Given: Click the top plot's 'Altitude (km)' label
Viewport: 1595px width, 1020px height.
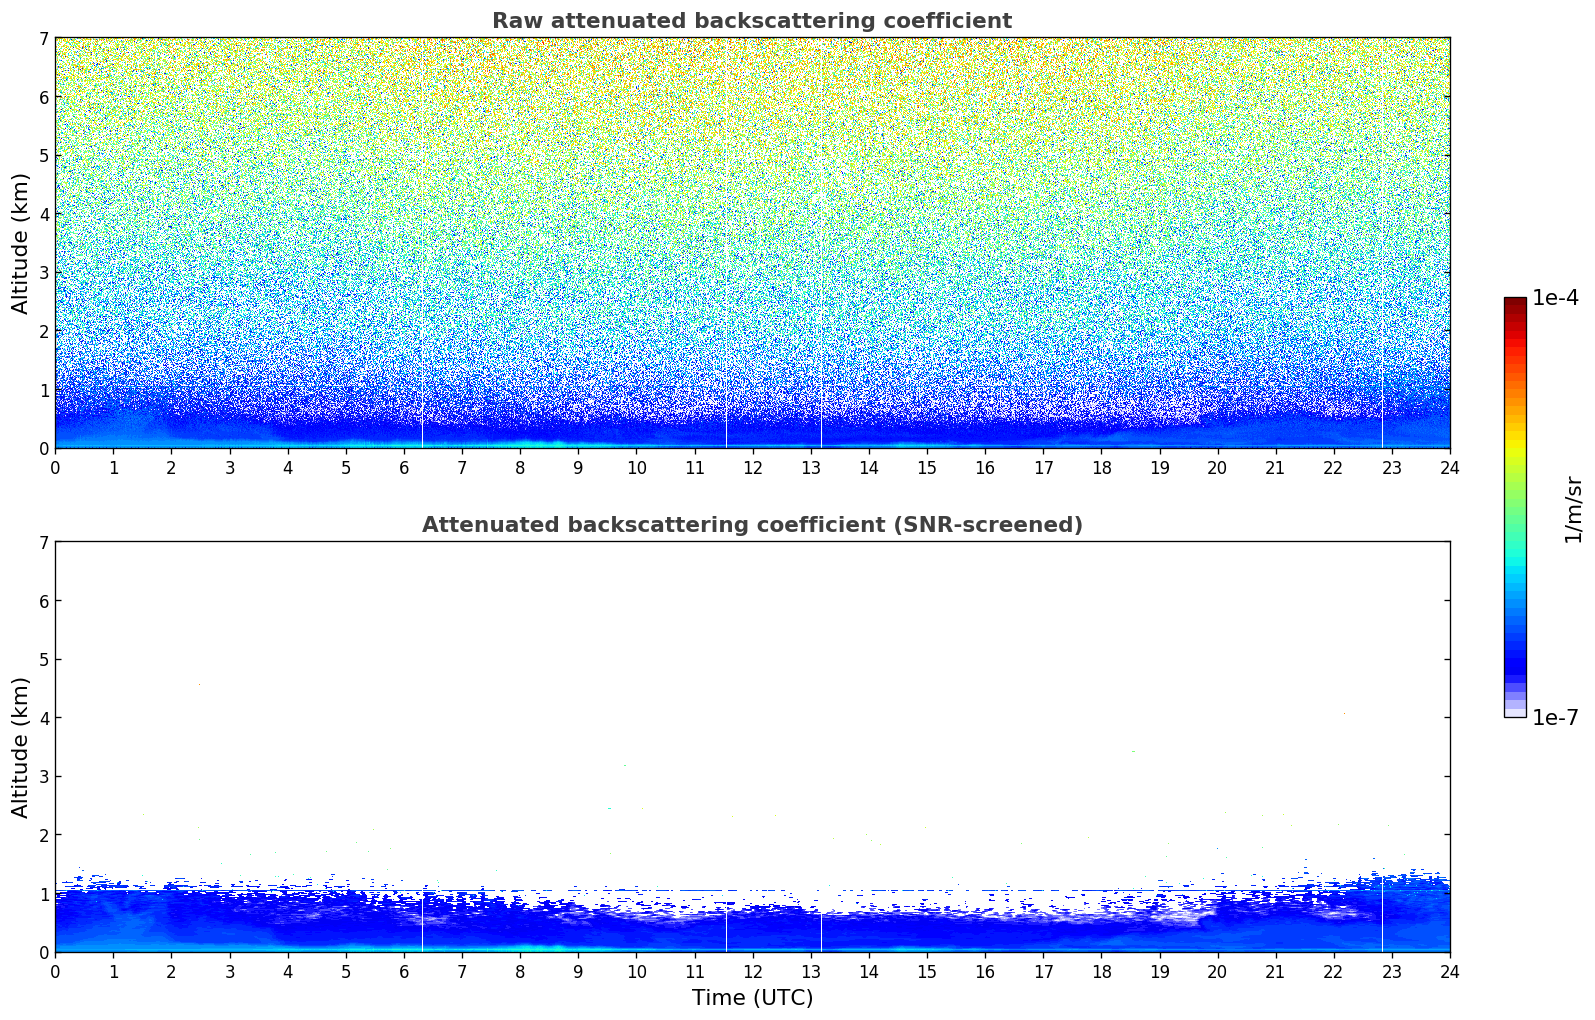Looking at the screenshot, I should 21,243.
